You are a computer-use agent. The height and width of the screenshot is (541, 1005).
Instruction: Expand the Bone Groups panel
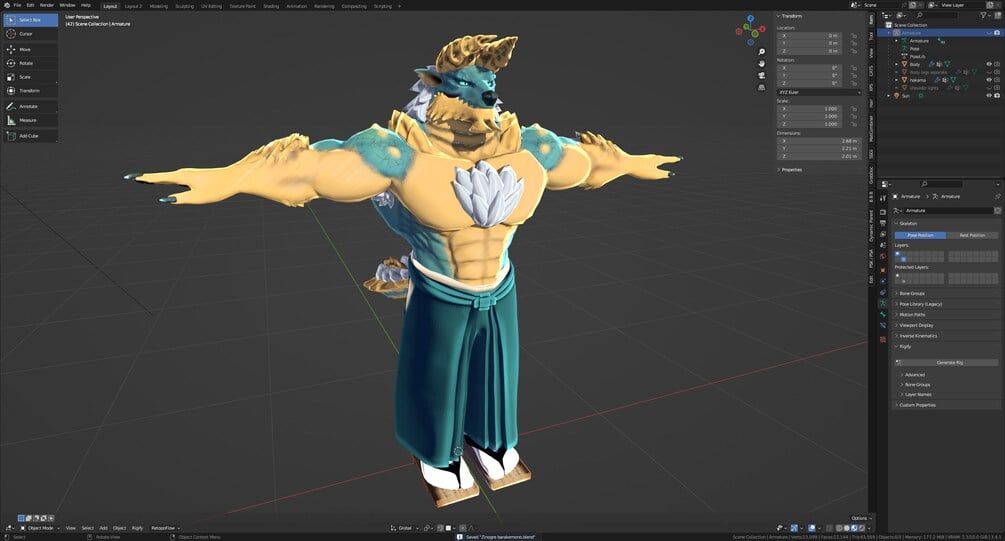tap(911, 294)
